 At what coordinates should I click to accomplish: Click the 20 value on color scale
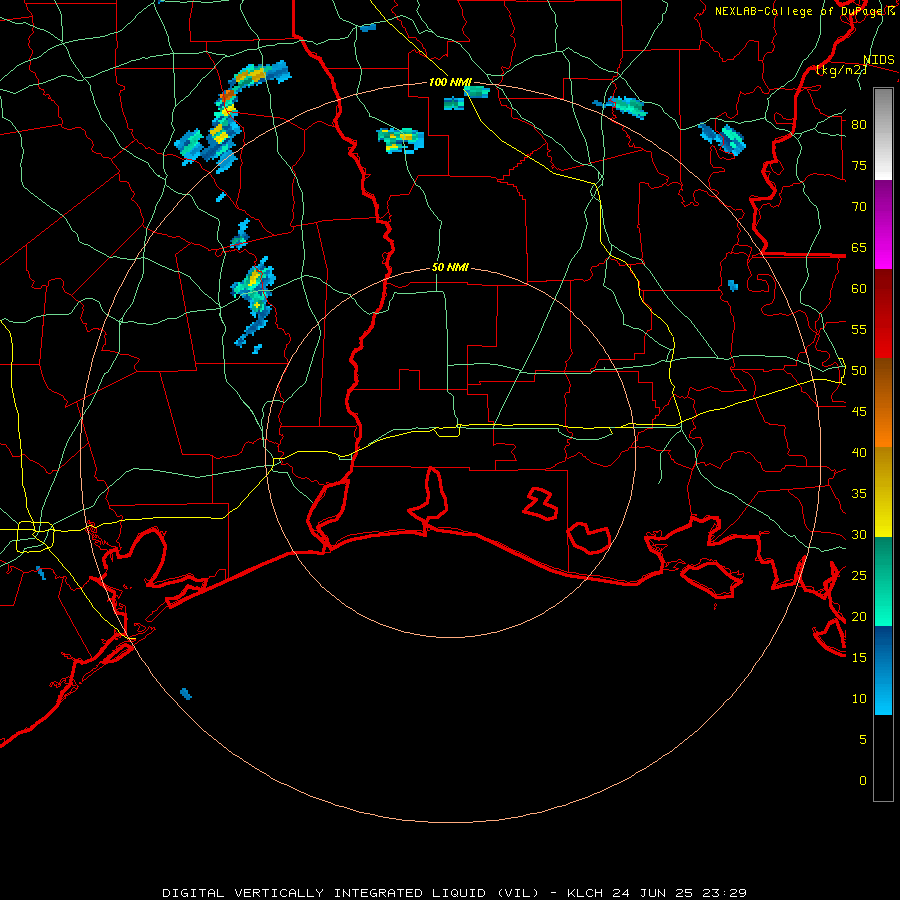point(859,617)
